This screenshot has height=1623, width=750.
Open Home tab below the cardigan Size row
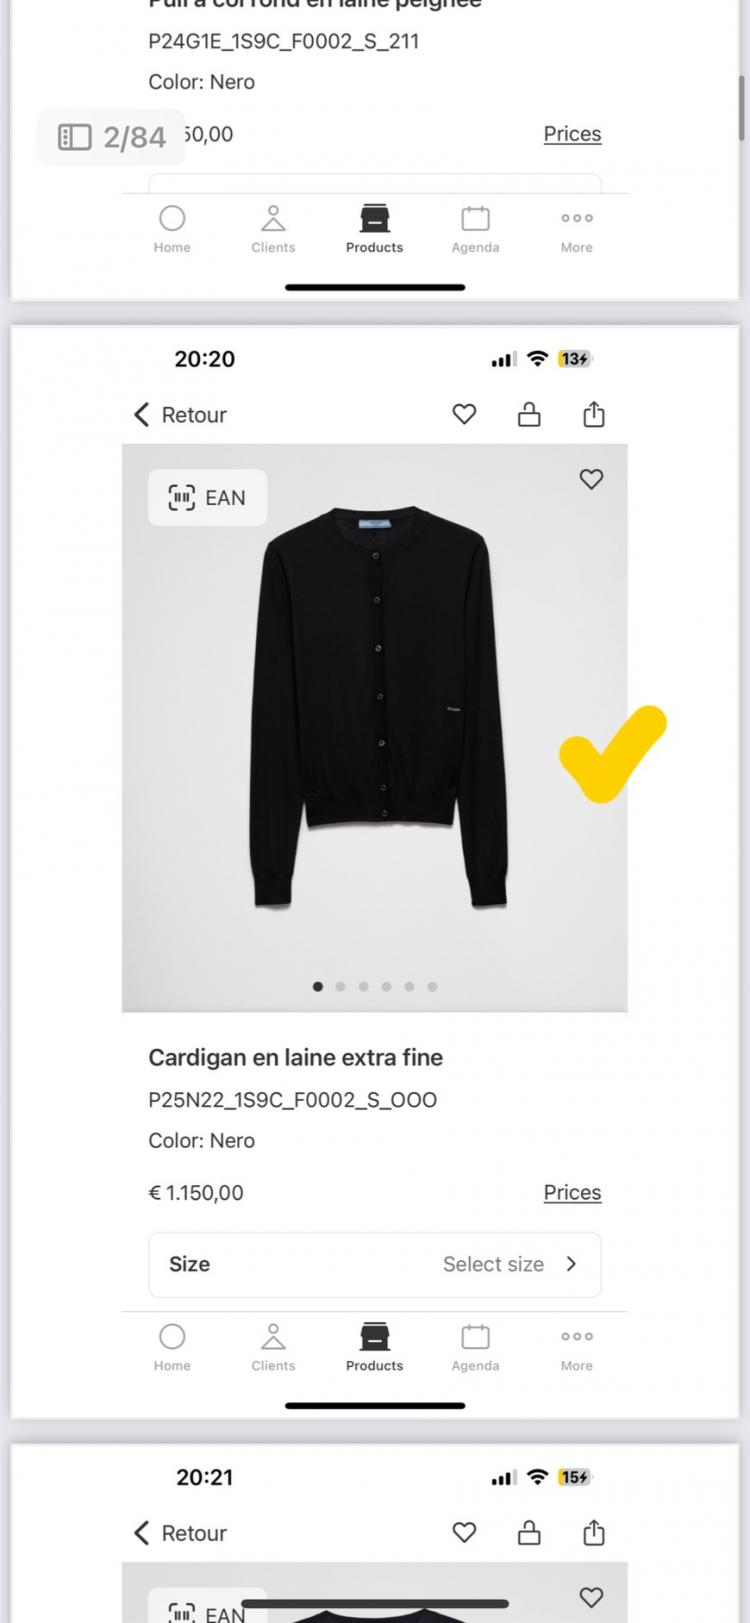click(172, 1346)
